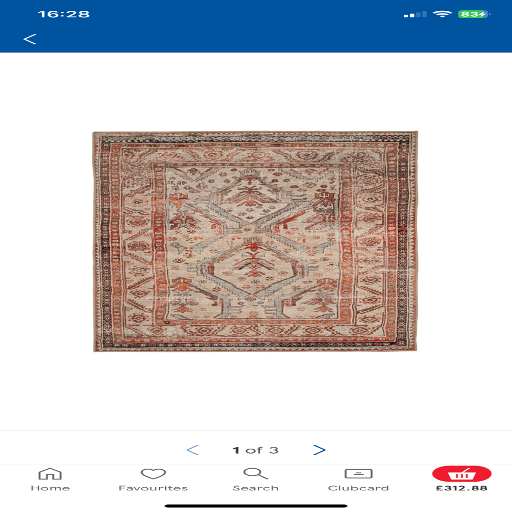
Task: Select the Clubcard tab label
Action: click(x=358, y=488)
